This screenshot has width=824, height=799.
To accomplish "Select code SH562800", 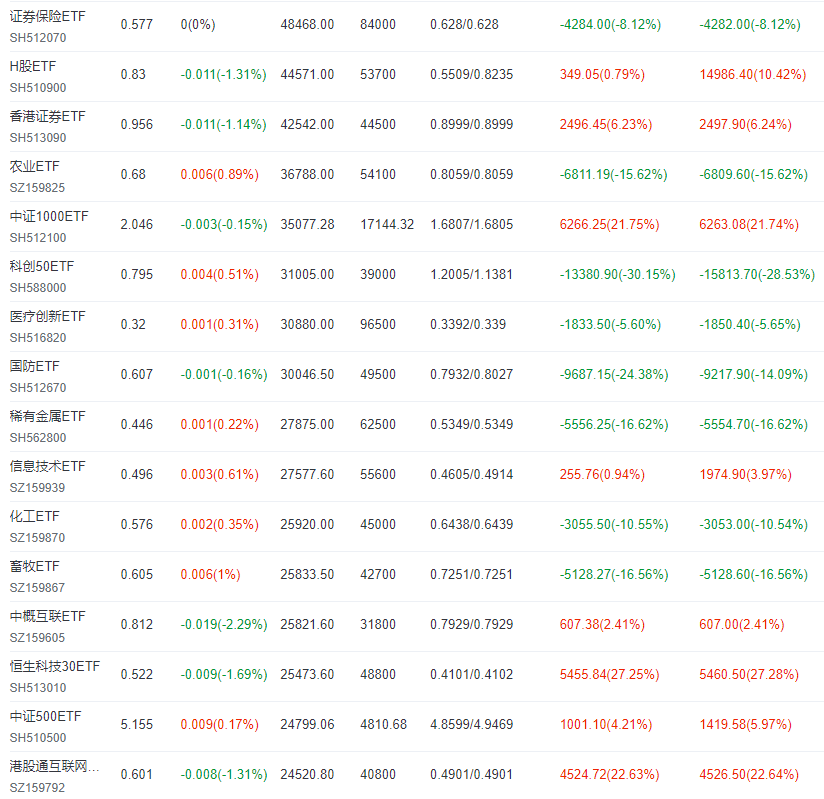I will click(38, 437).
